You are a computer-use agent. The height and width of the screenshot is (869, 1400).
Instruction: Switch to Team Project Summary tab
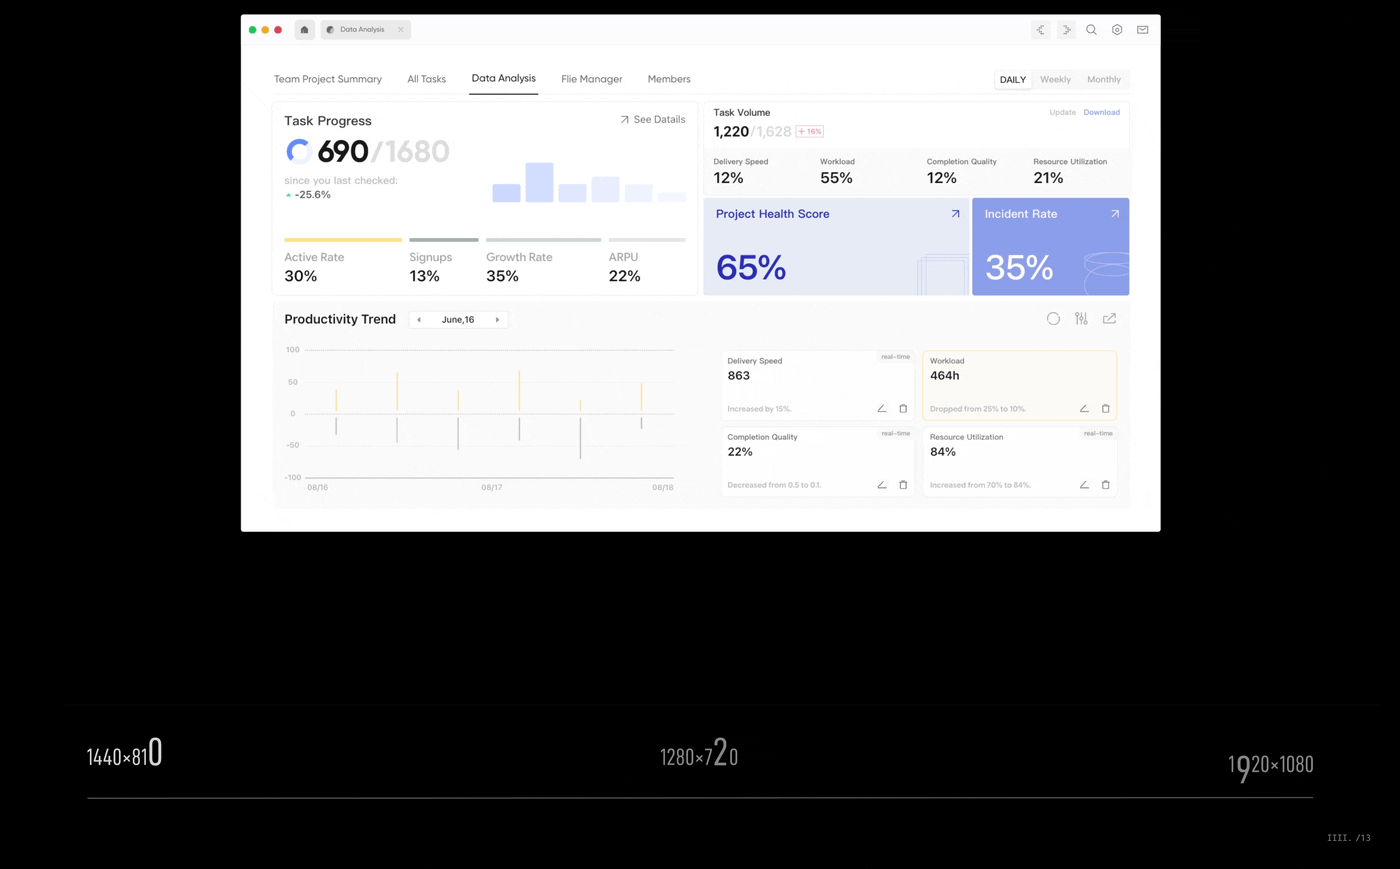(x=328, y=79)
